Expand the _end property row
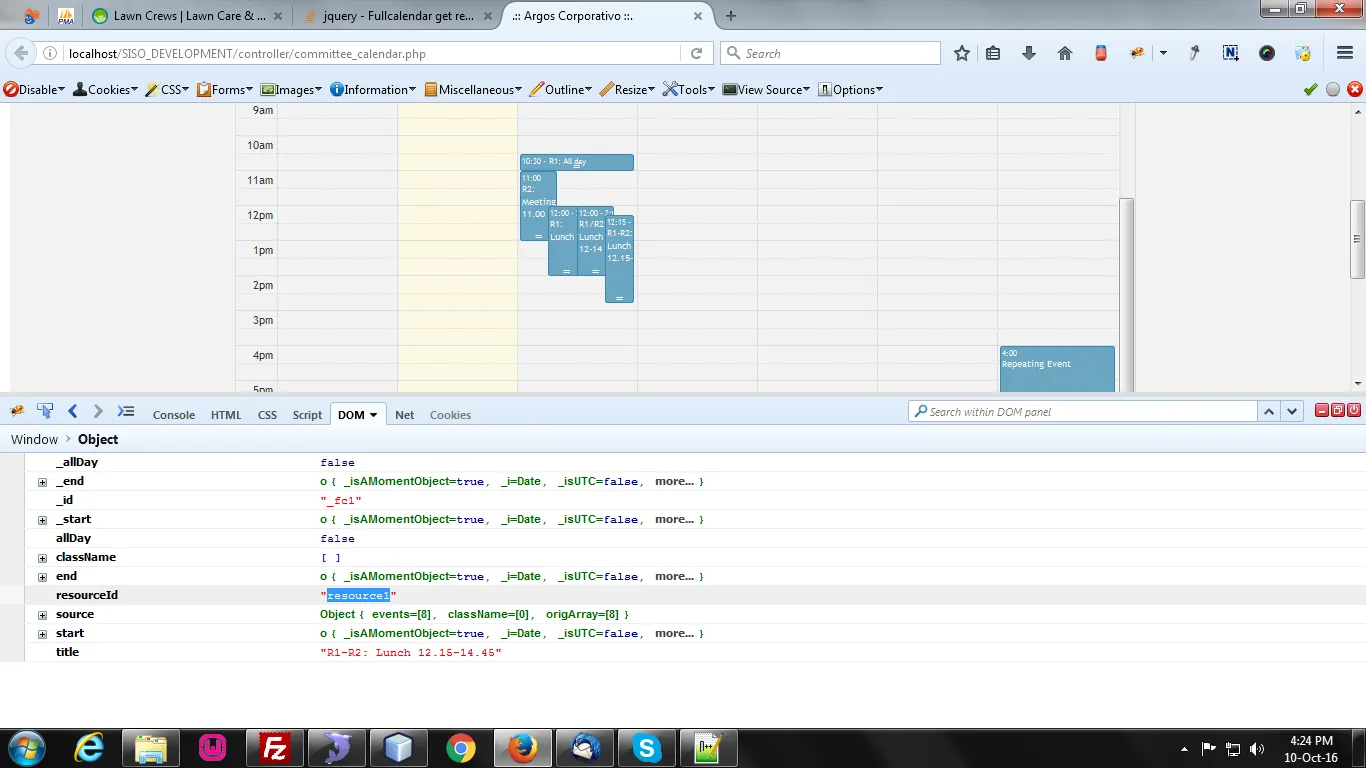The height and width of the screenshot is (768, 1366). click(x=42, y=482)
